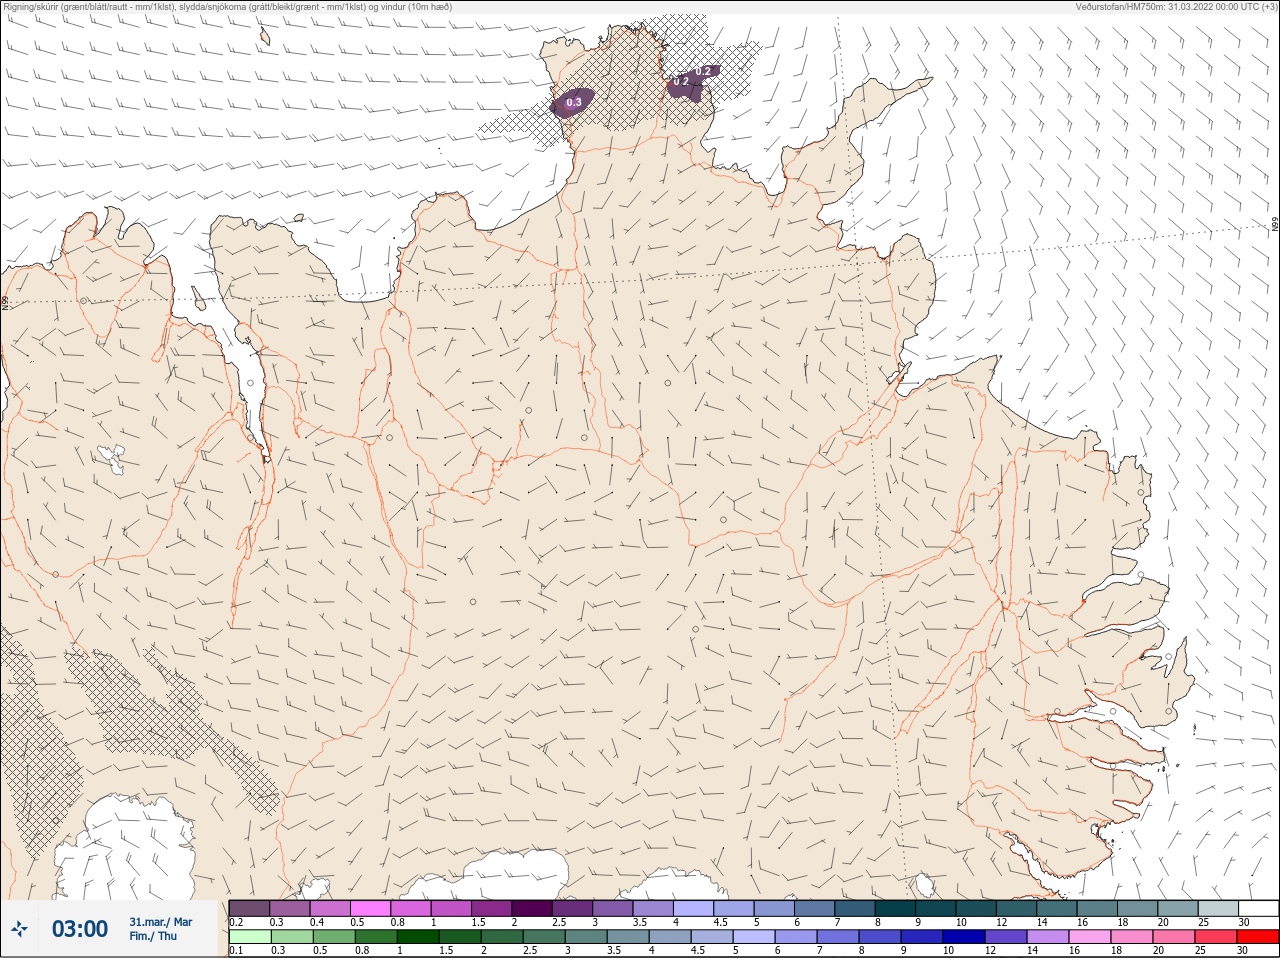Click the 0.4 value in the legend scale
Viewport: 1280px width, 958px height.
pos(317,922)
